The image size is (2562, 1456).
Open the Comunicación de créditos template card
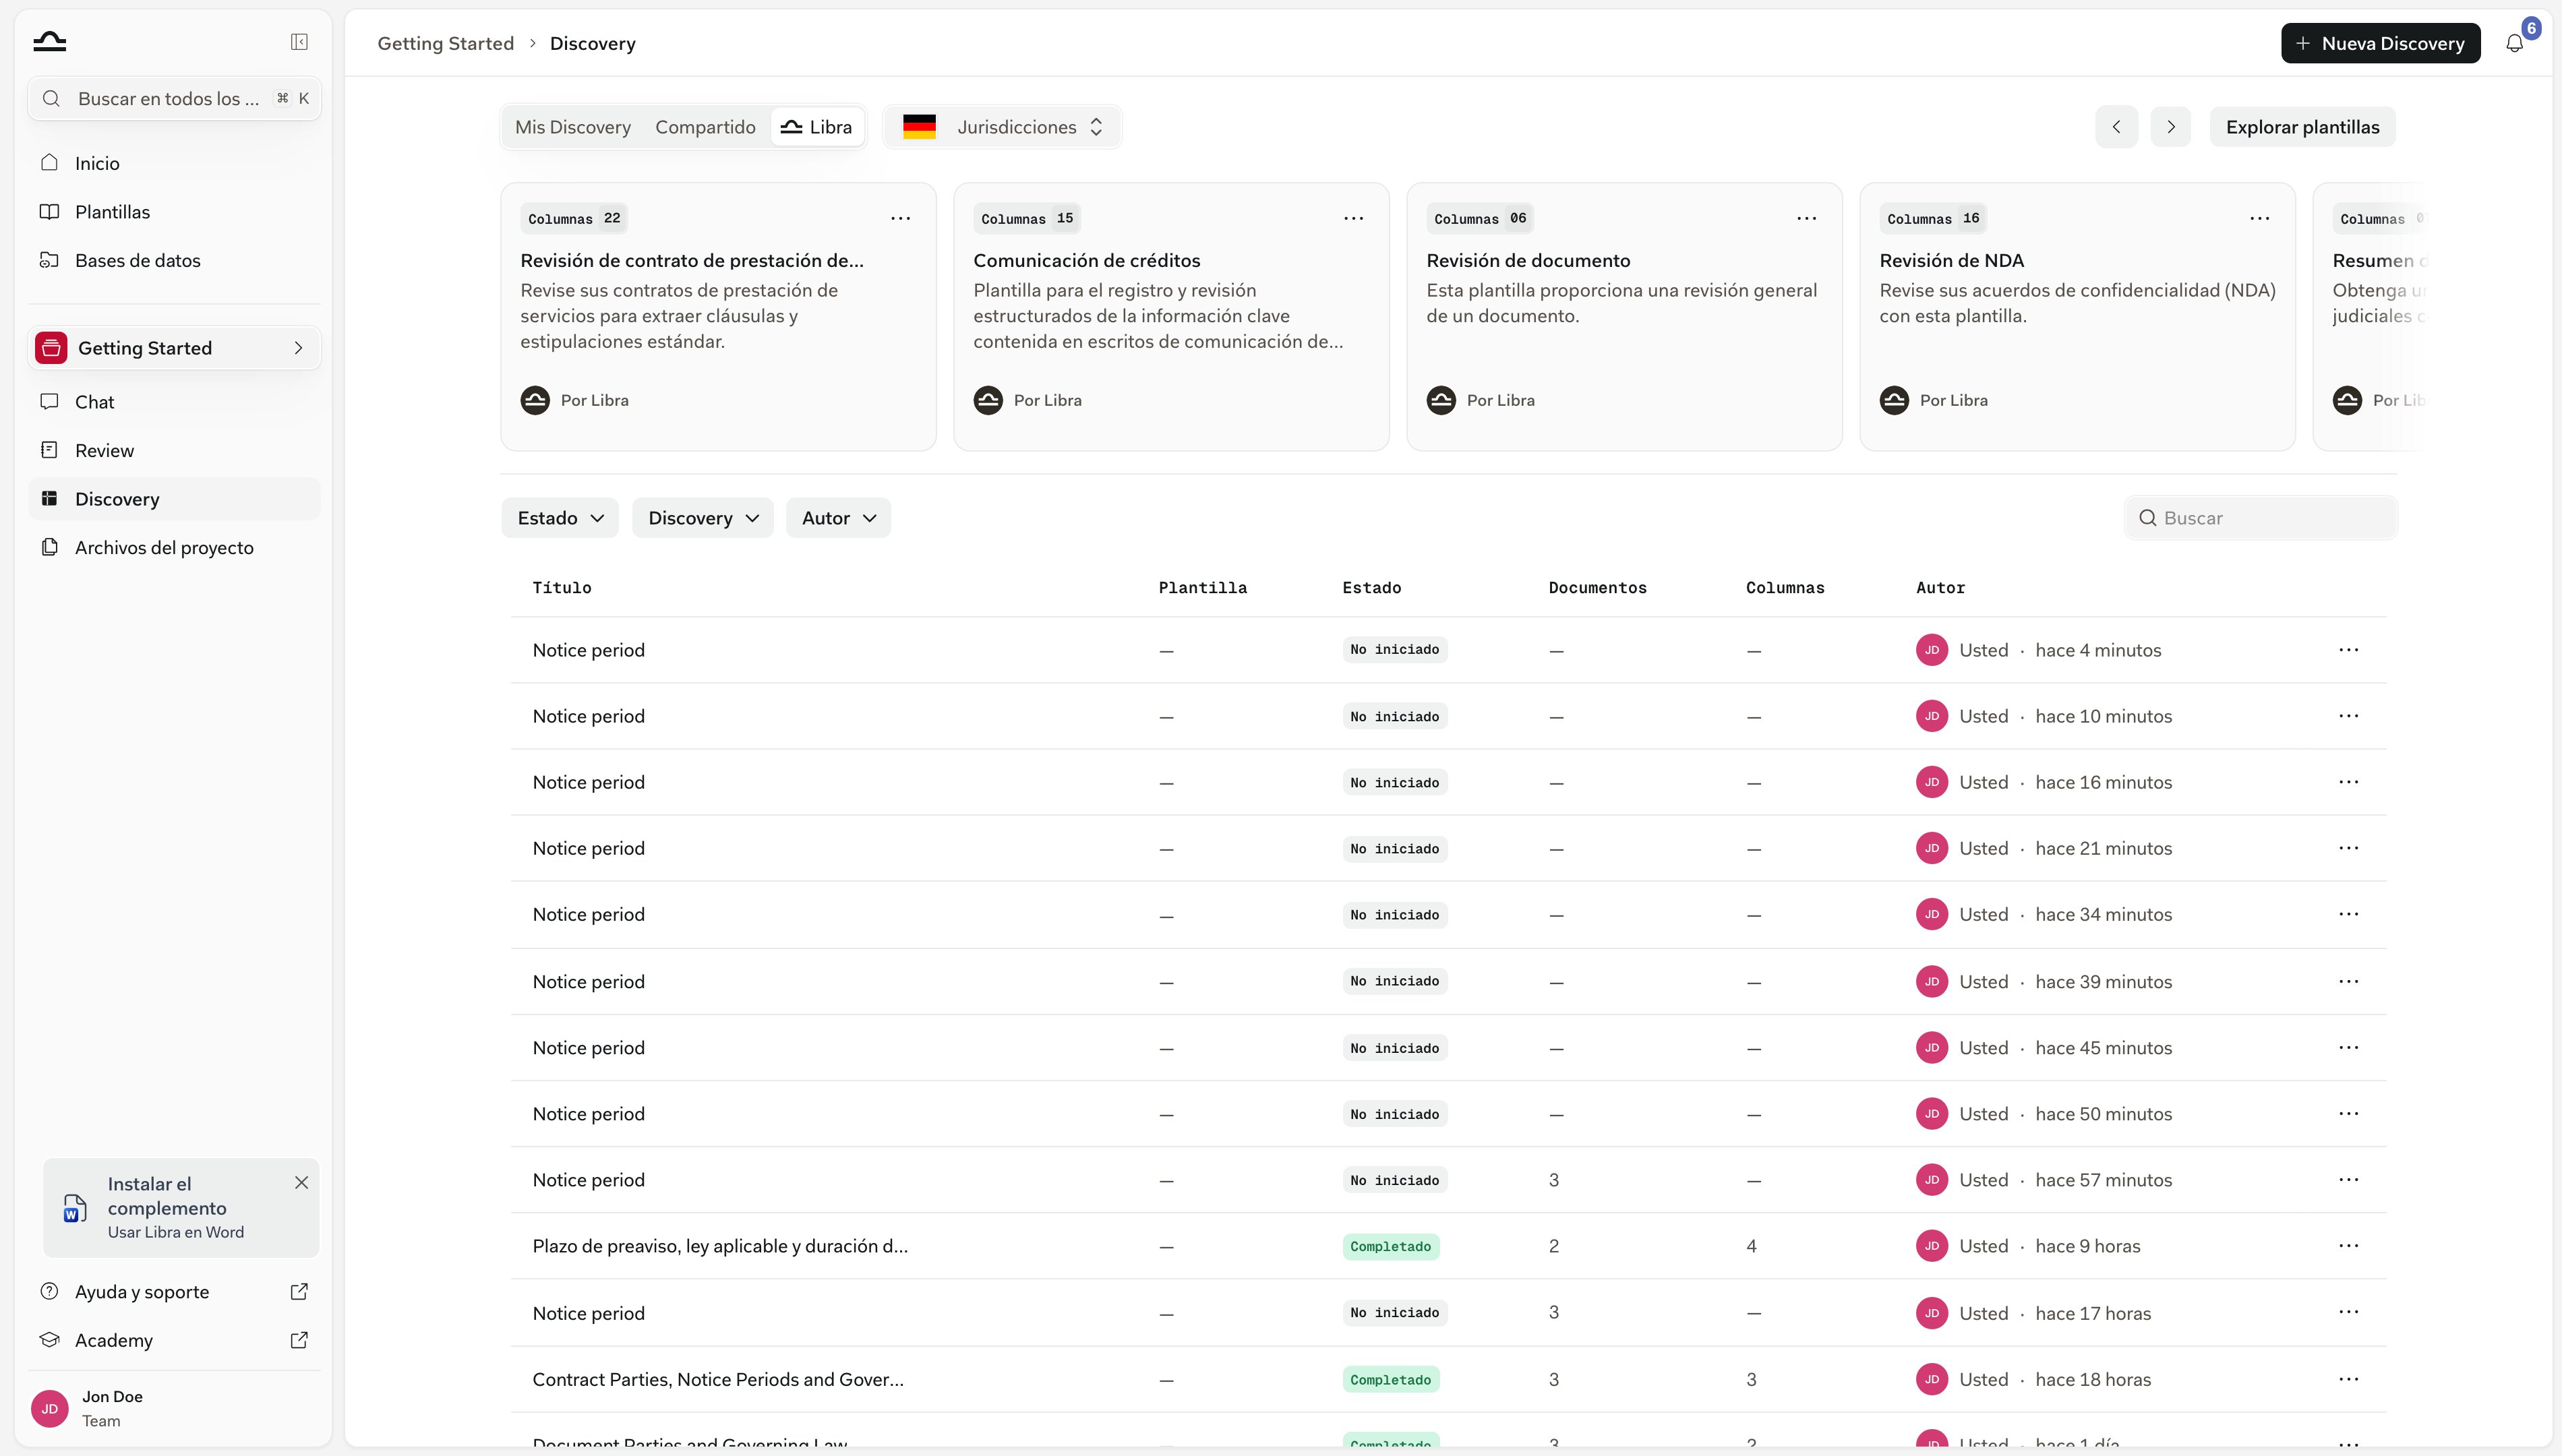[1171, 316]
